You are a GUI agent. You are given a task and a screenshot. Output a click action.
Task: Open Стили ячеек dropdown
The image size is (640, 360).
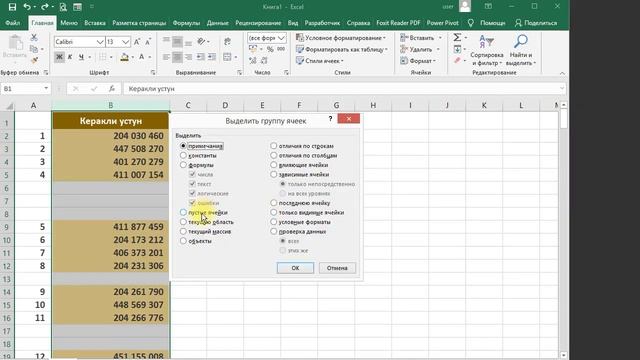click(320, 60)
